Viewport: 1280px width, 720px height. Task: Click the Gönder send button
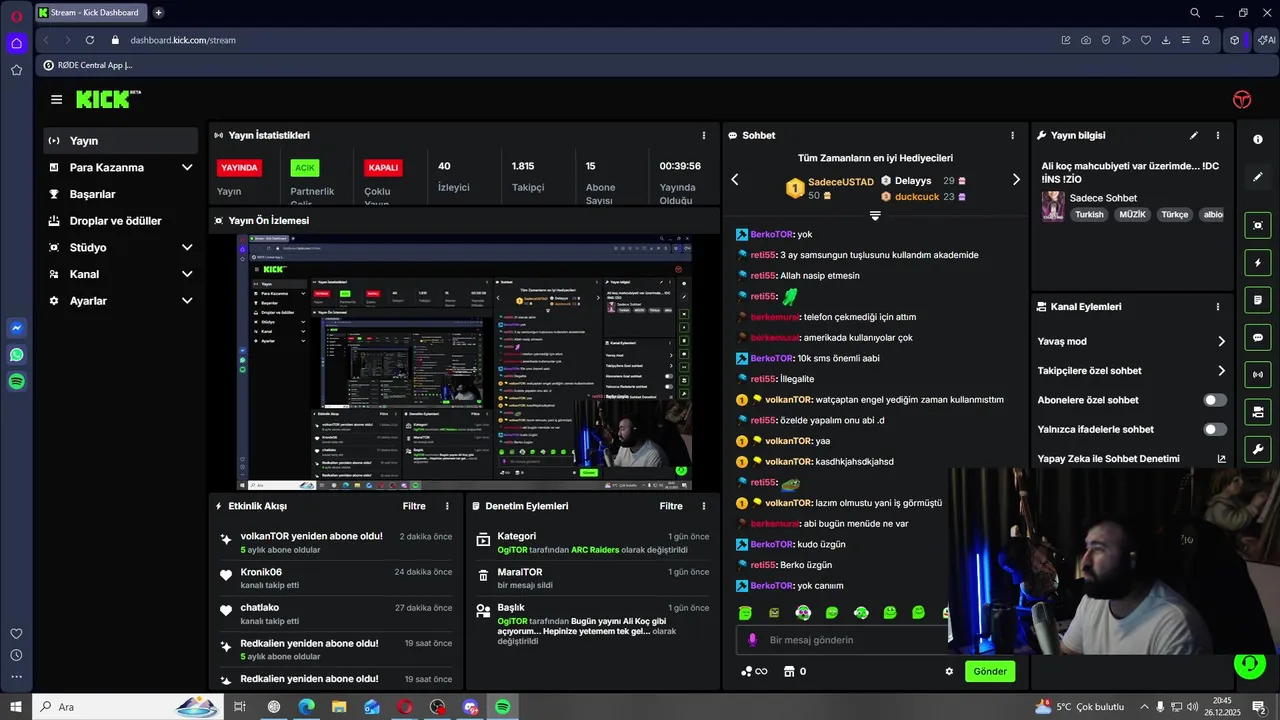(990, 671)
